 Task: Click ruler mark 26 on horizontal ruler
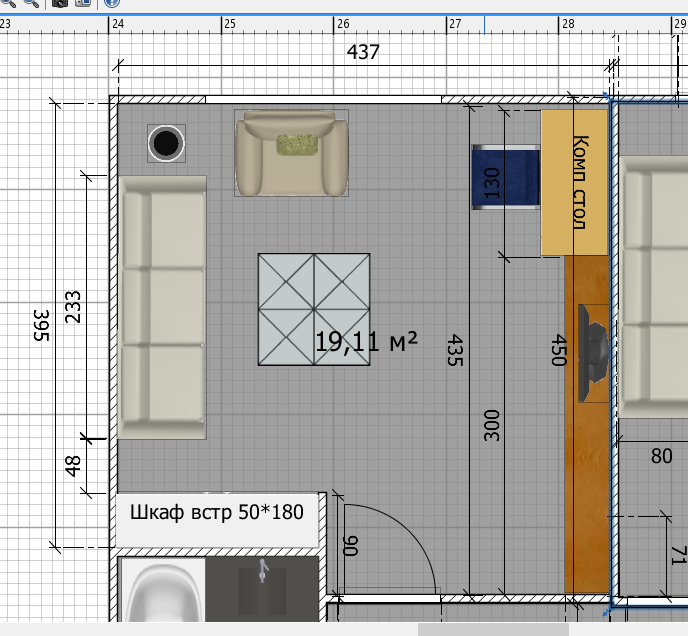coord(343,23)
